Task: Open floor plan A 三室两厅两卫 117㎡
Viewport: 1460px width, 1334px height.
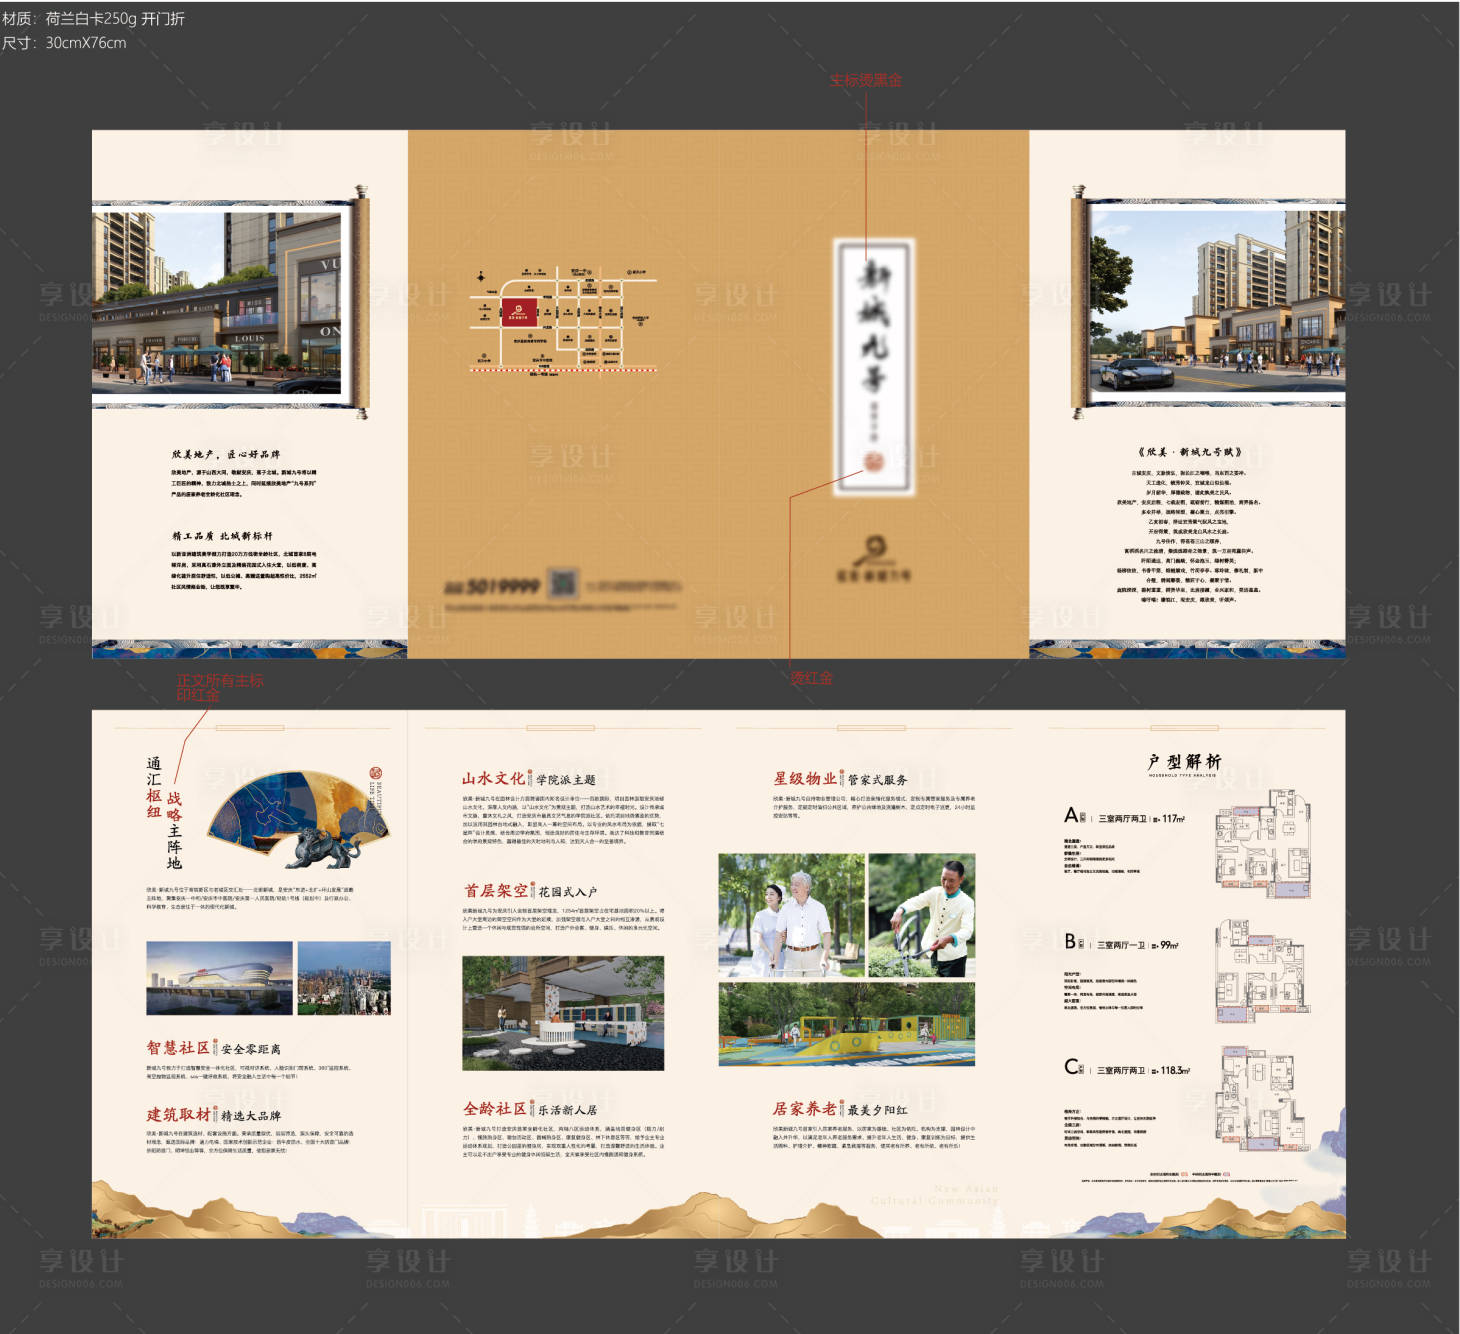Action: pos(1263,845)
